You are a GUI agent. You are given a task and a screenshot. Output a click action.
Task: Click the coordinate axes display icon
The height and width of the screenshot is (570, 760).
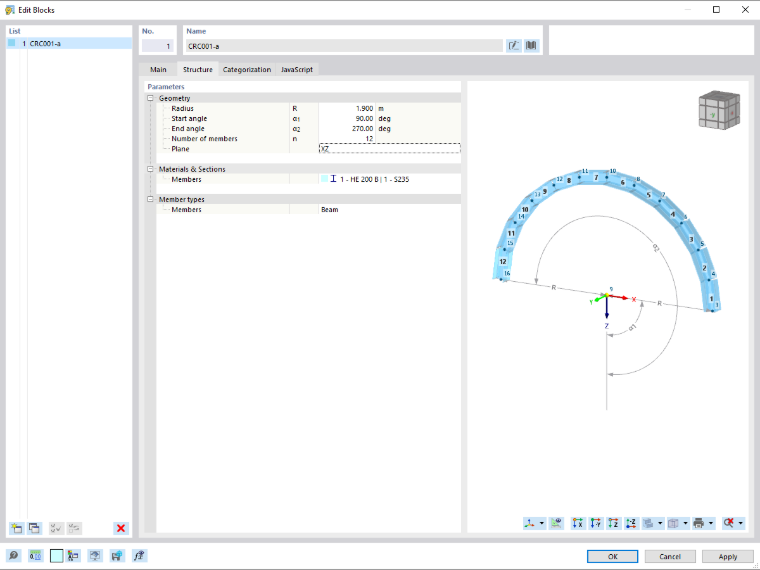coord(530,523)
